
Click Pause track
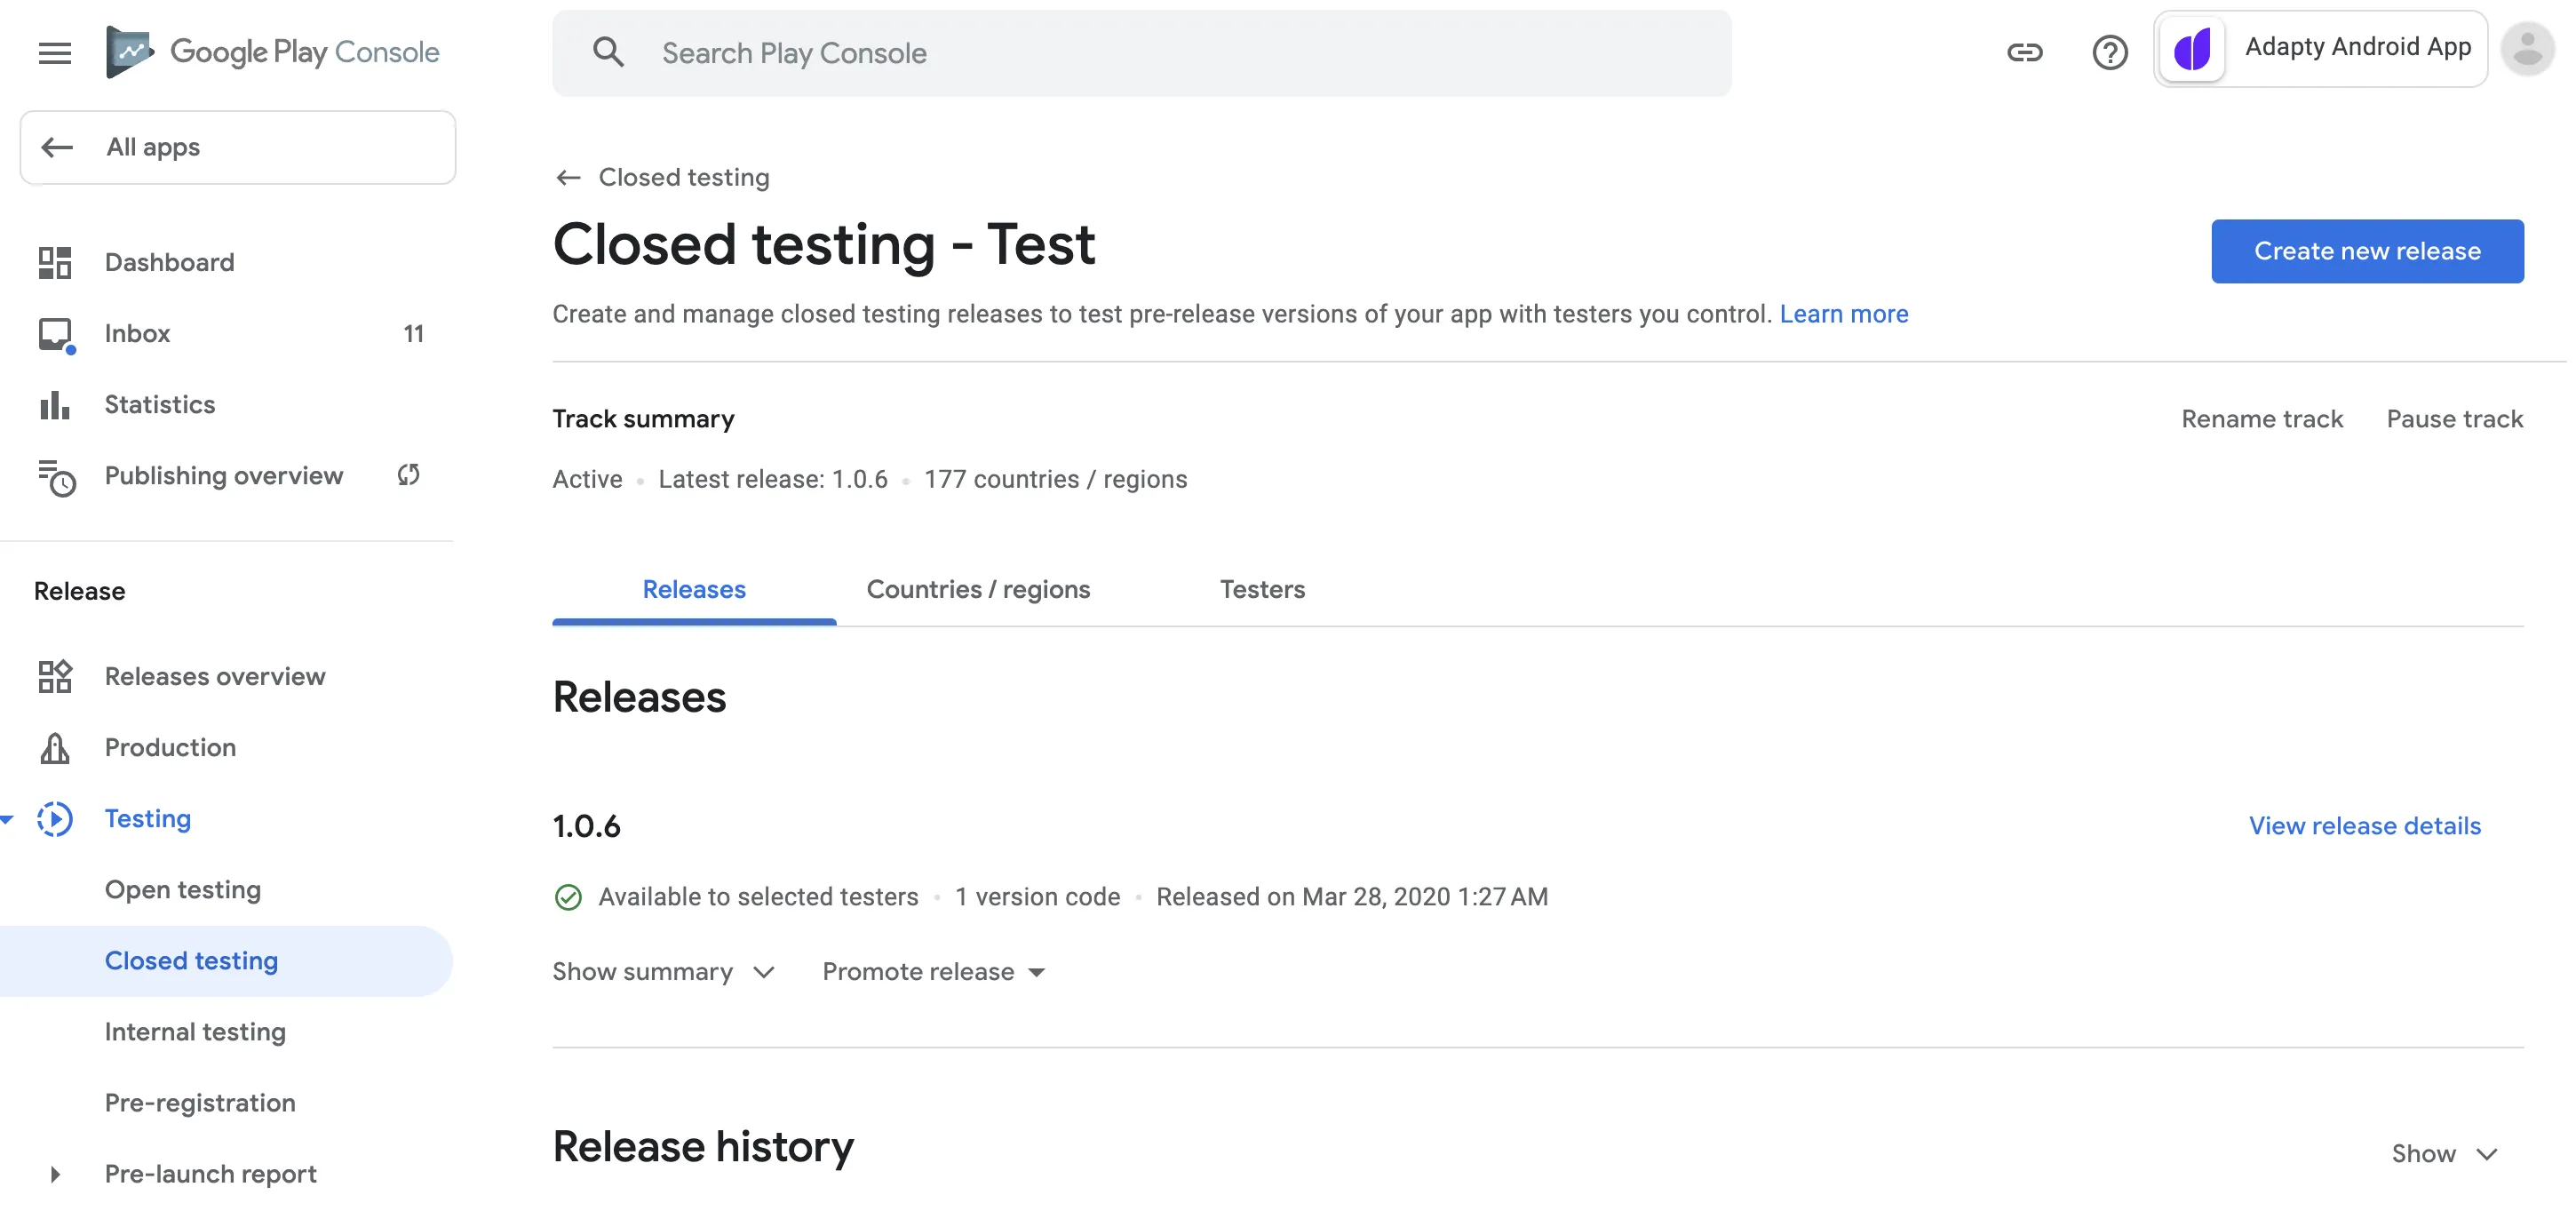pyautogui.click(x=2454, y=419)
